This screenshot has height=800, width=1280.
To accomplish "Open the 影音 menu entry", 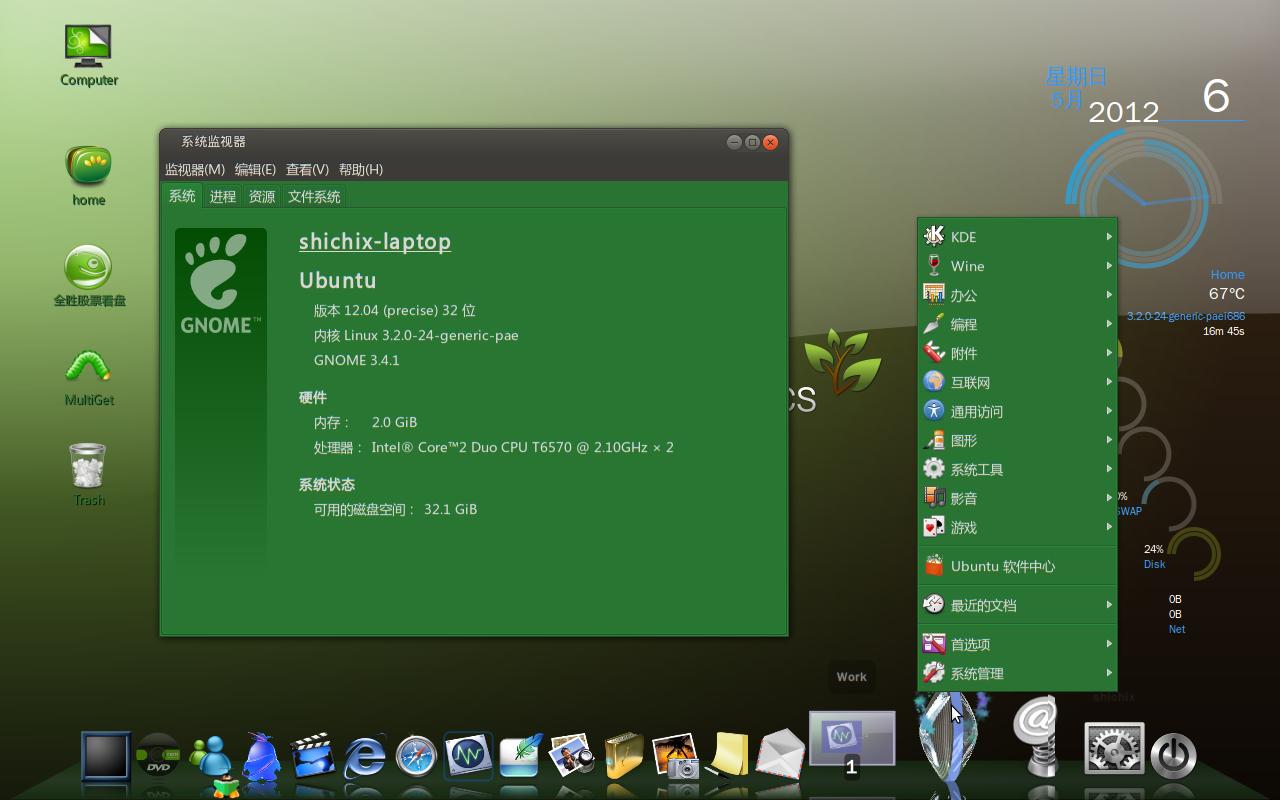I will [1017, 498].
